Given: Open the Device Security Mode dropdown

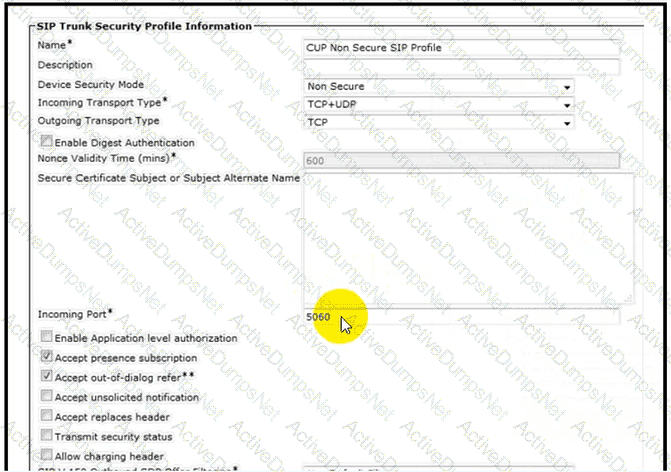Looking at the screenshot, I should click(x=438, y=87).
